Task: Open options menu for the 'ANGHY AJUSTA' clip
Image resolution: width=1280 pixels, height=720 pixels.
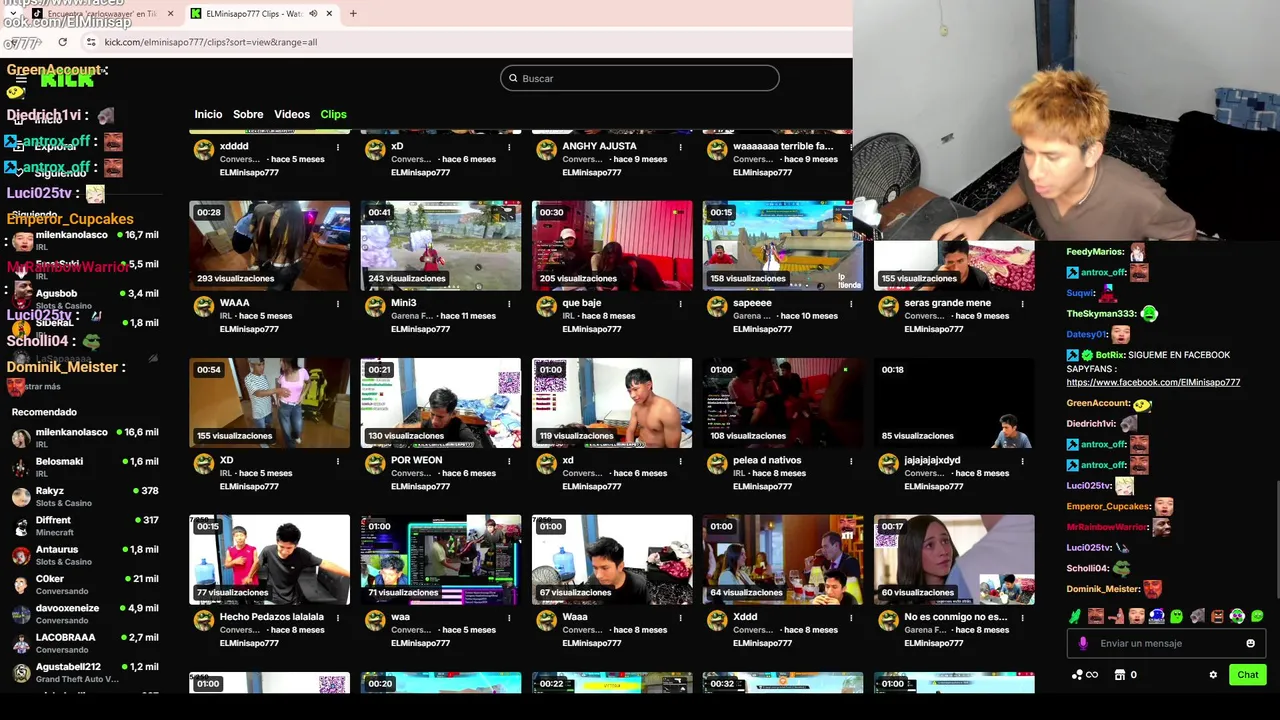Action: [x=680, y=147]
